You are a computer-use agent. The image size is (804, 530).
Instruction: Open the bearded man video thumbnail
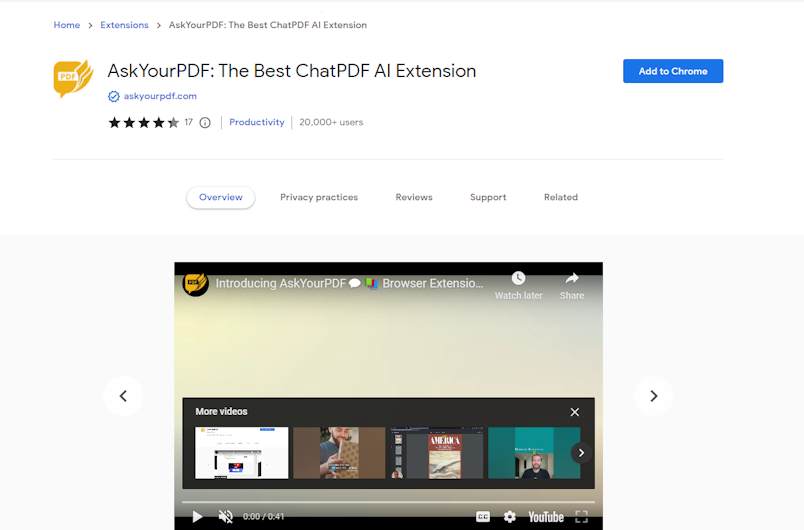click(339, 453)
